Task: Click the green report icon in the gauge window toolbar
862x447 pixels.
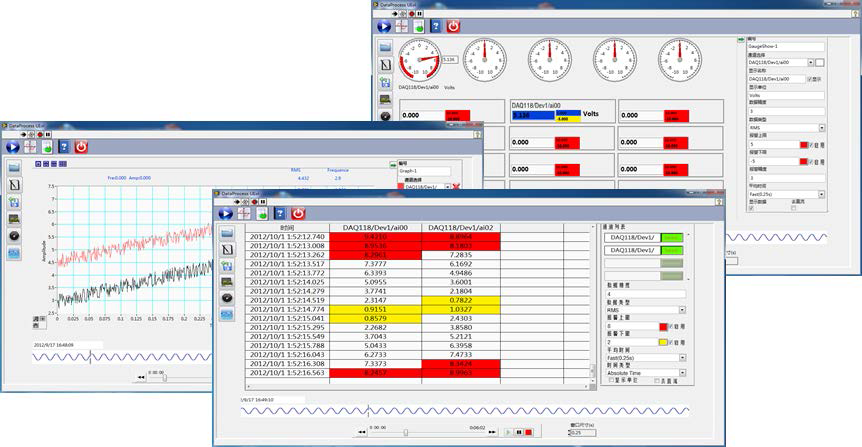Action: pyautogui.click(x=418, y=26)
